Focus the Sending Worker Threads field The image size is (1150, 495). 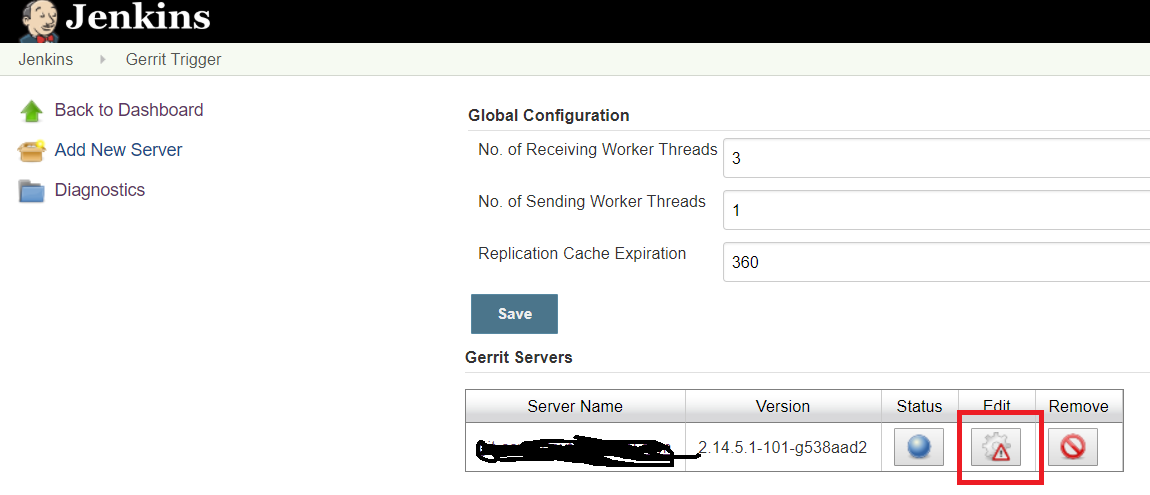[x=937, y=210]
